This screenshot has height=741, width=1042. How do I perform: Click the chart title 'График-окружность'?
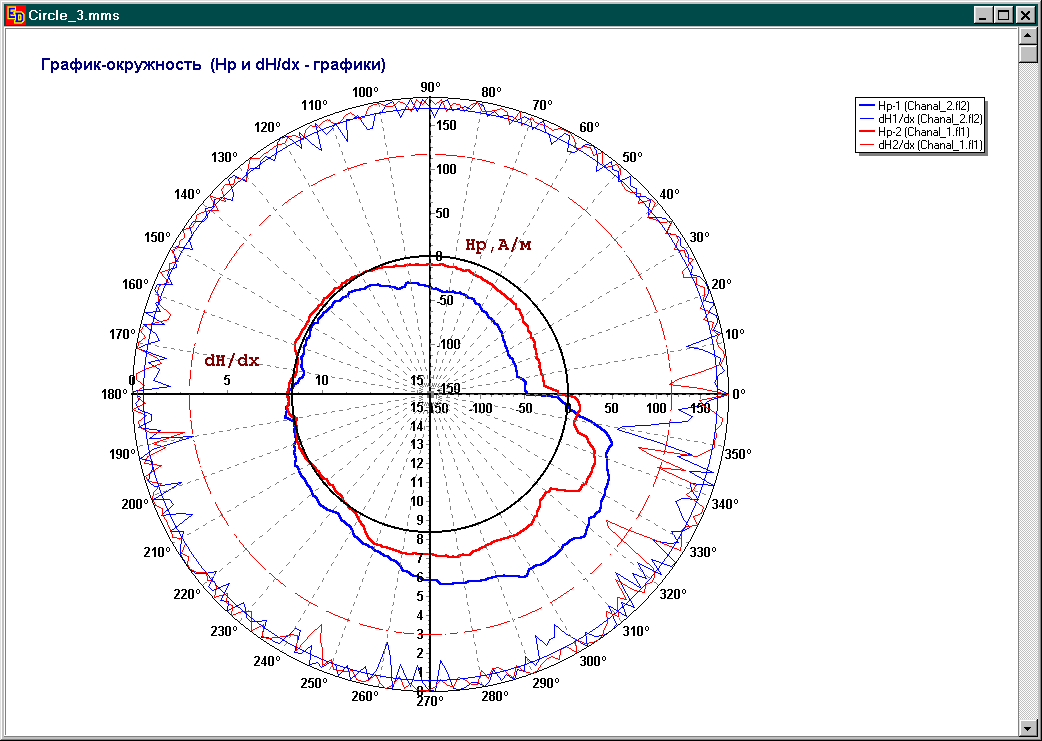coord(212,65)
